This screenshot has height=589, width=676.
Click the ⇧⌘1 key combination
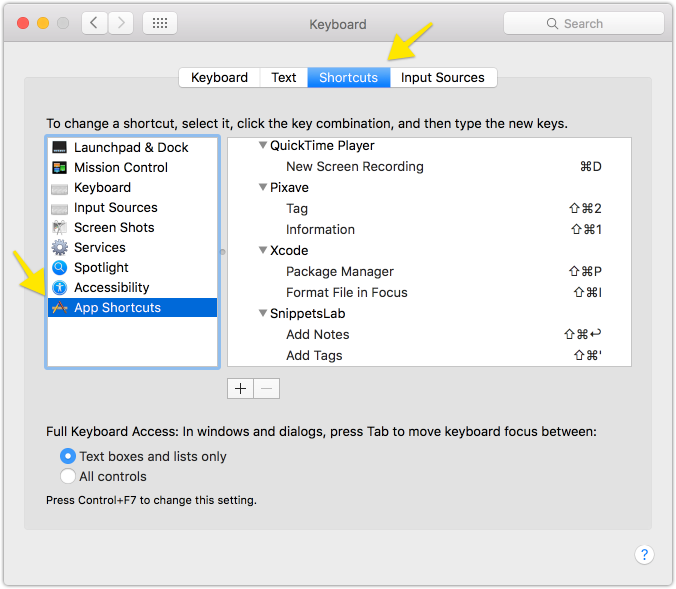point(586,229)
